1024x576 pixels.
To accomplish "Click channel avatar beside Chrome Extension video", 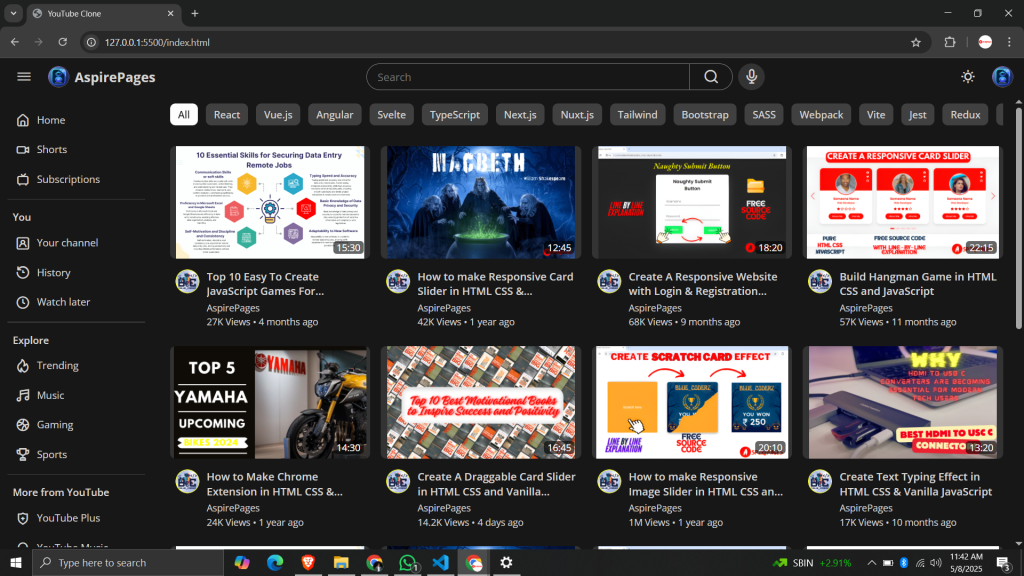I will (x=187, y=481).
